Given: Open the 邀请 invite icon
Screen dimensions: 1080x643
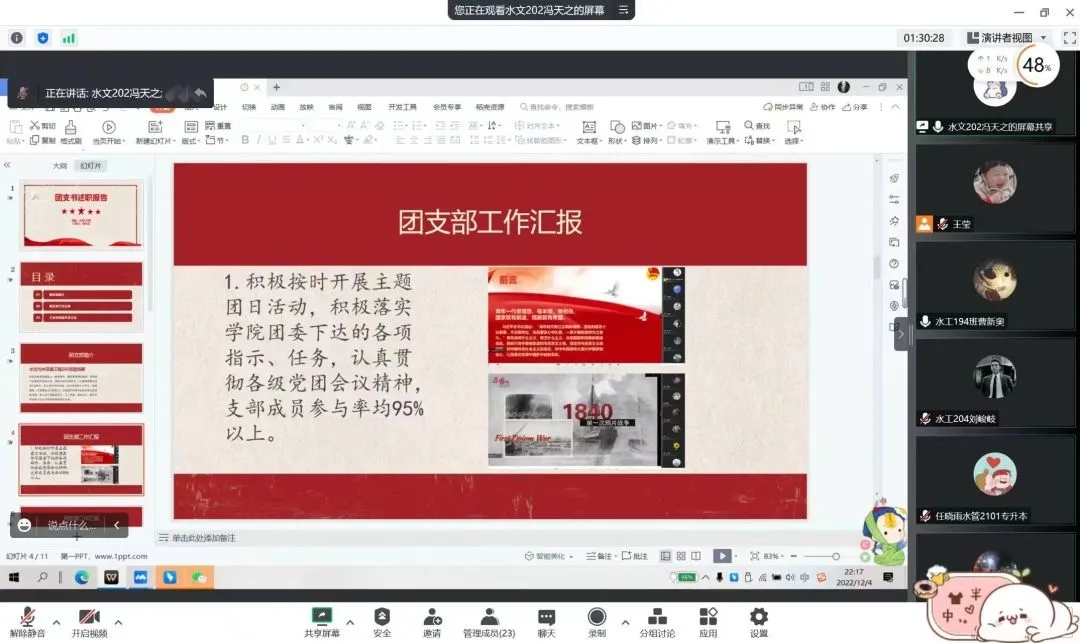Looking at the screenshot, I should (x=432, y=622).
